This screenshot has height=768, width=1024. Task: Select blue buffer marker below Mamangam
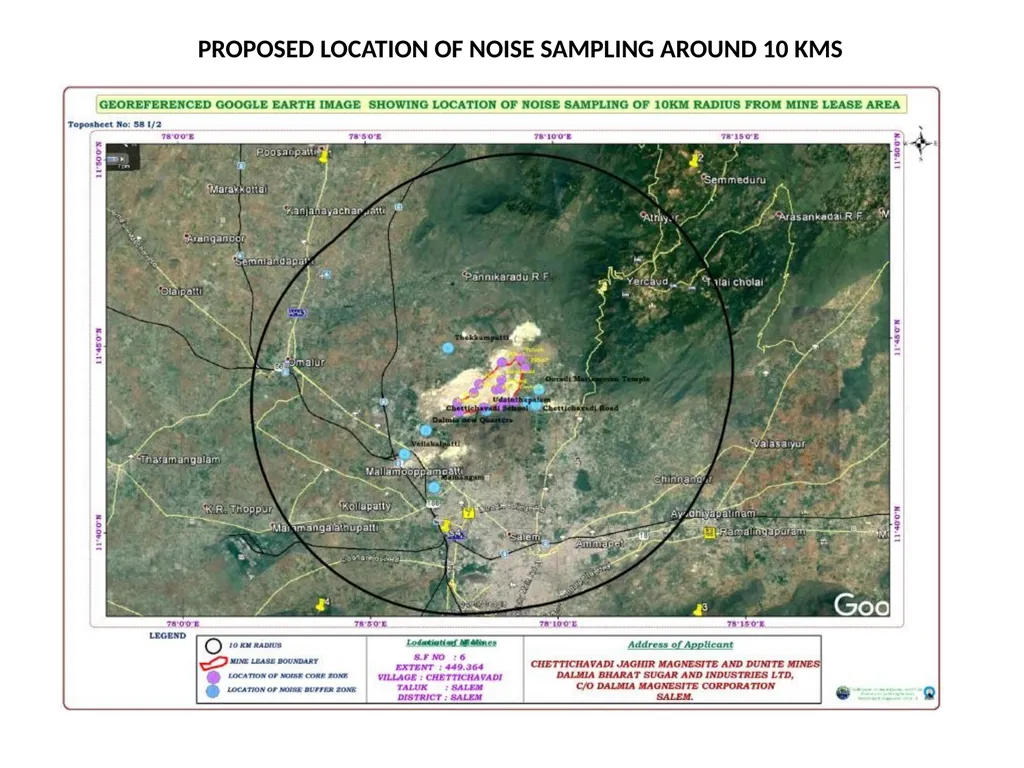434,487
